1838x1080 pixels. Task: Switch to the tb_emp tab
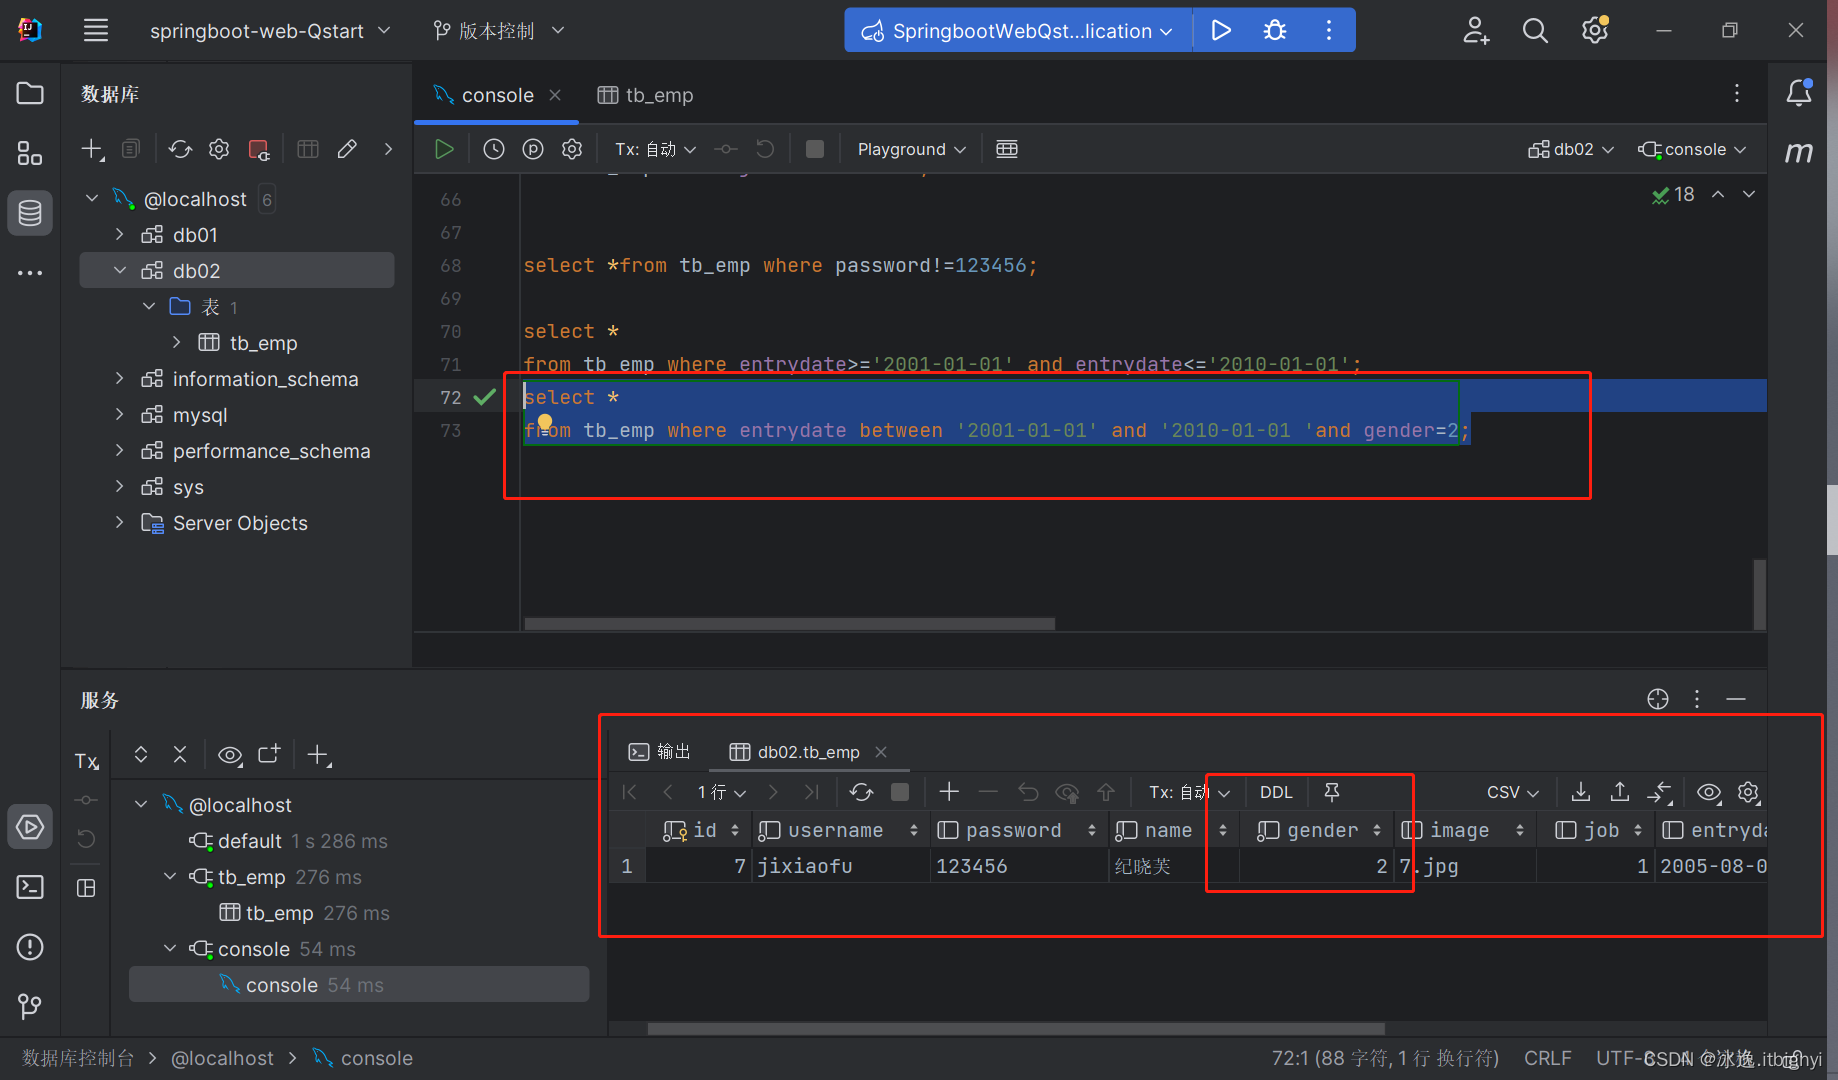click(656, 95)
